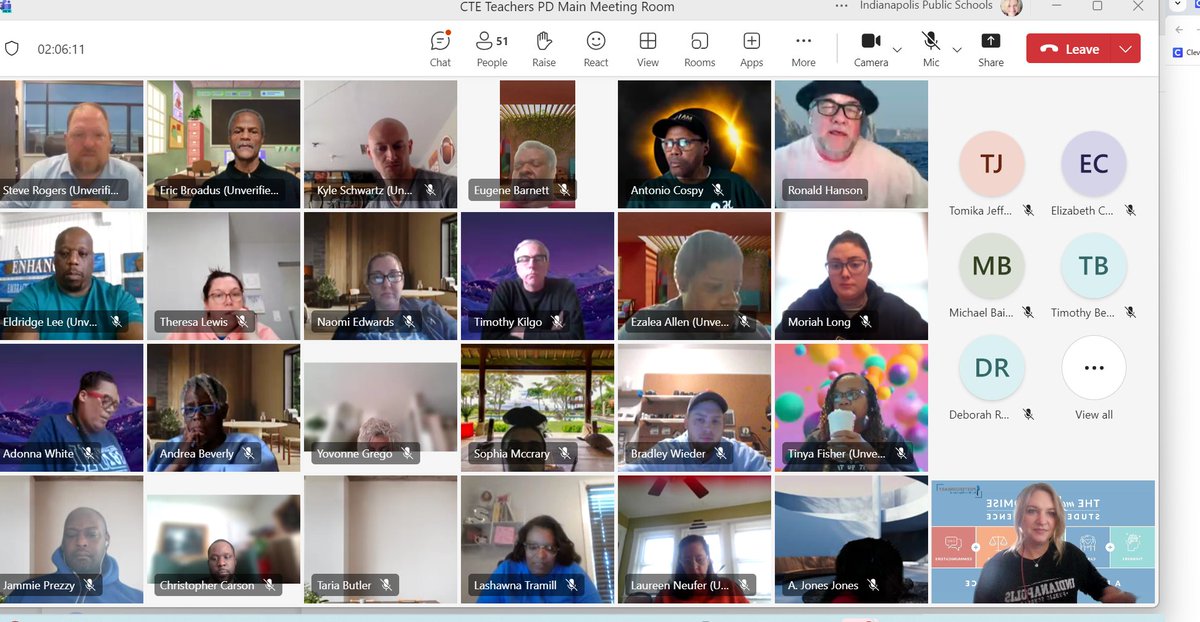Select Eric Broadus video tile
This screenshot has width=1200, height=622.
pyautogui.click(x=224, y=144)
